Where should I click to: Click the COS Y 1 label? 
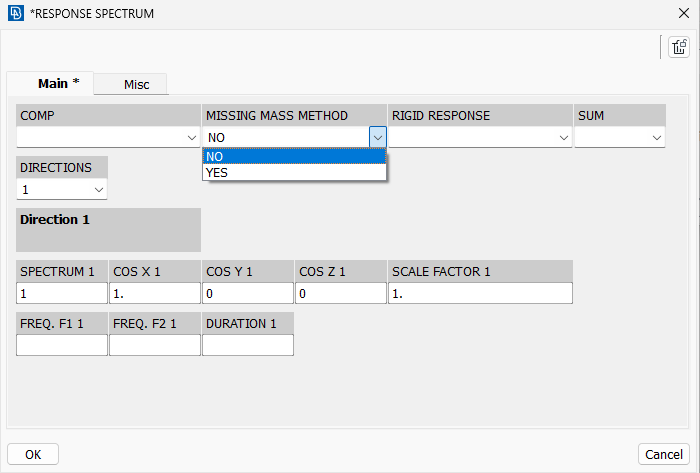[x=229, y=271]
